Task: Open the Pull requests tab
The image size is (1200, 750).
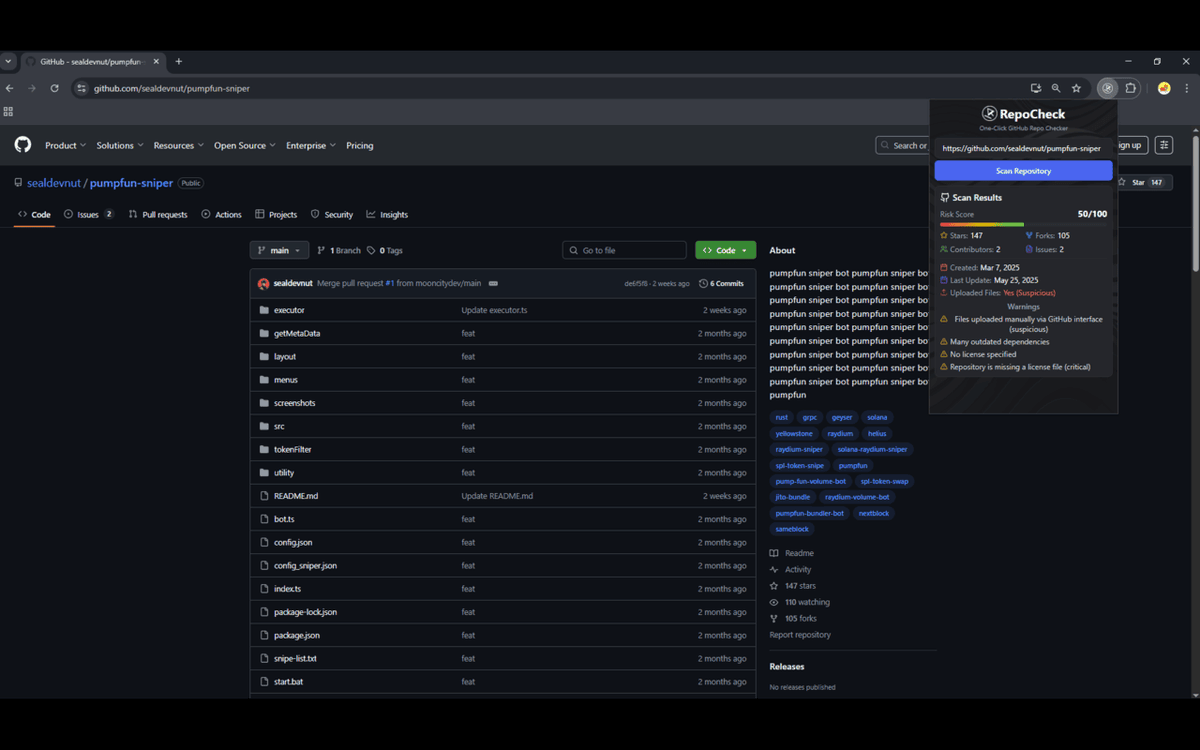Action: pos(158,214)
